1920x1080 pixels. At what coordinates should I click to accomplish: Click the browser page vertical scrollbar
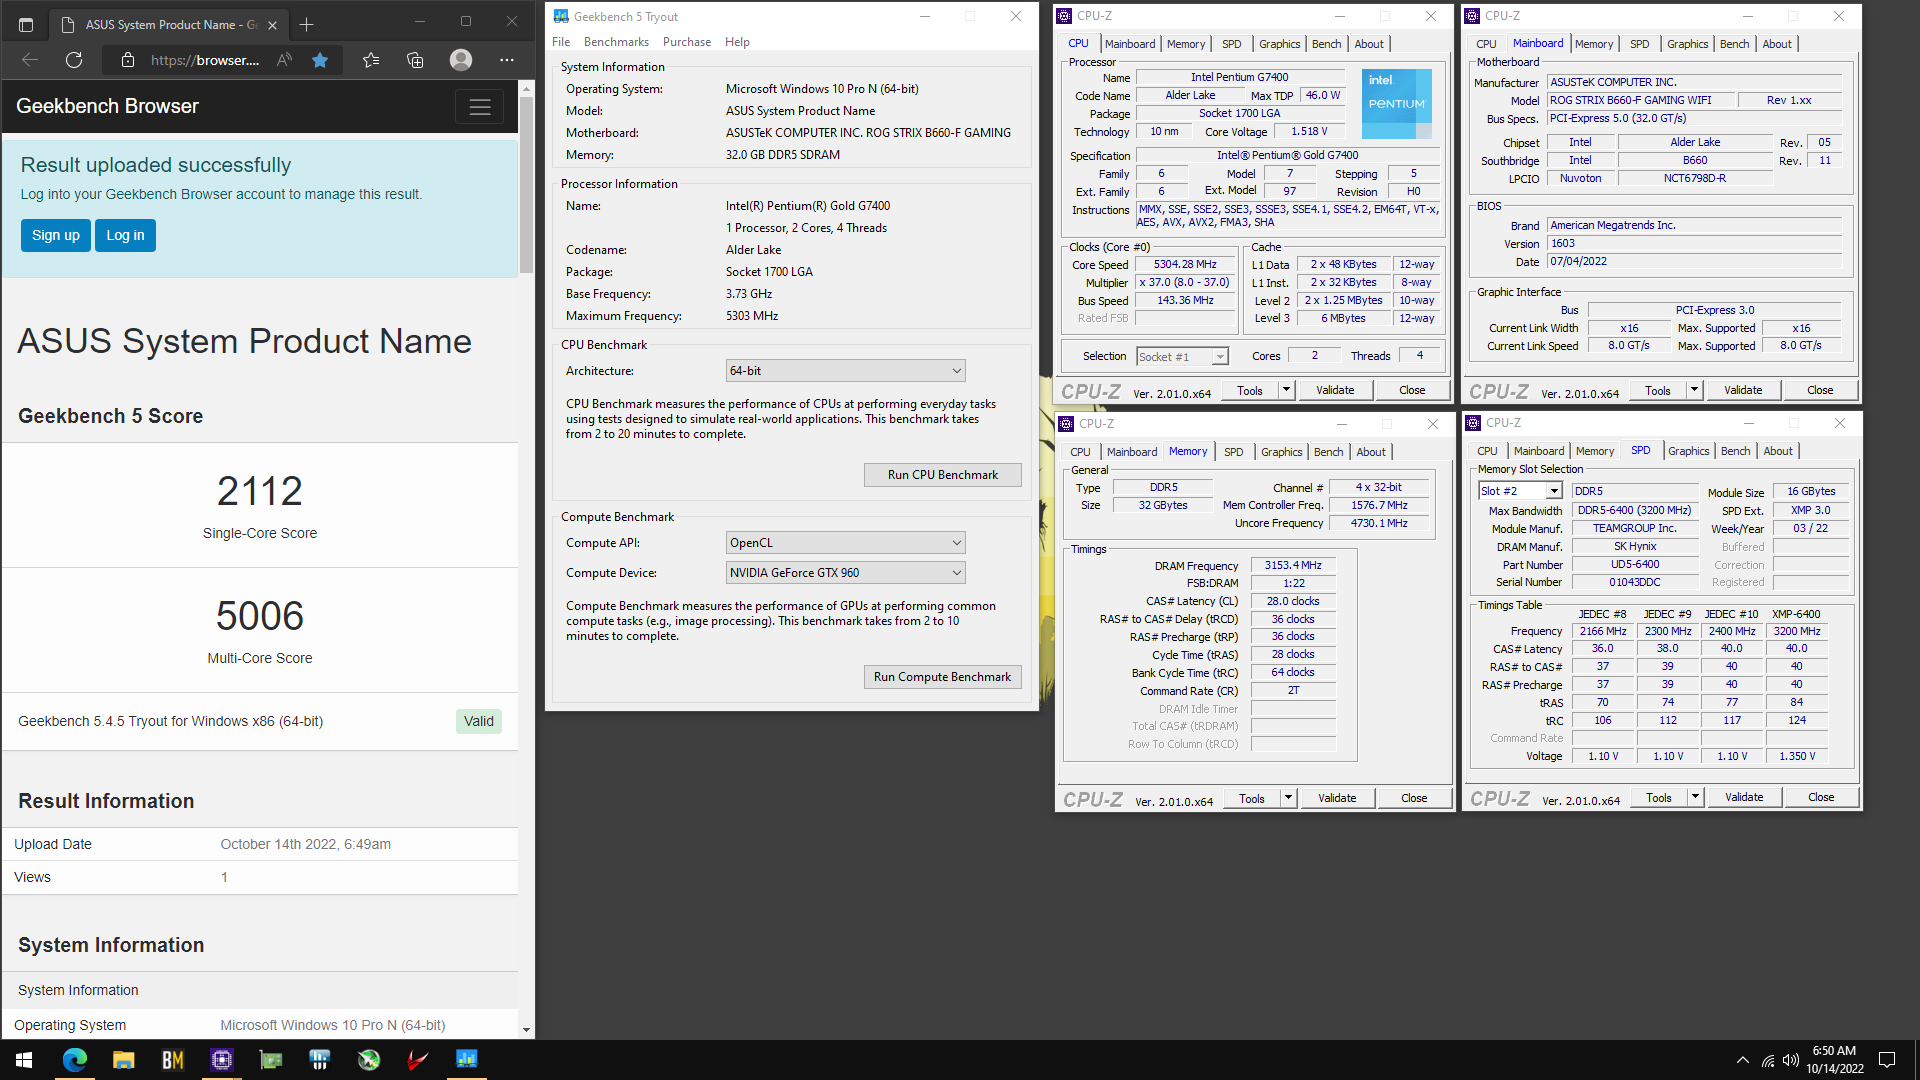click(x=526, y=185)
